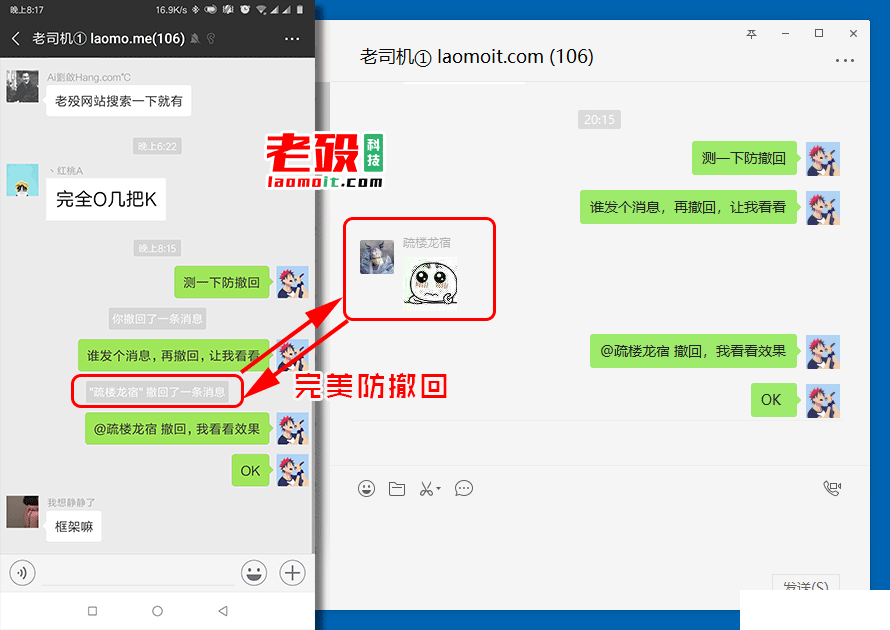Tap the plus attachment button on phone
The image size is (890, 630).
[x=292, y=573]
